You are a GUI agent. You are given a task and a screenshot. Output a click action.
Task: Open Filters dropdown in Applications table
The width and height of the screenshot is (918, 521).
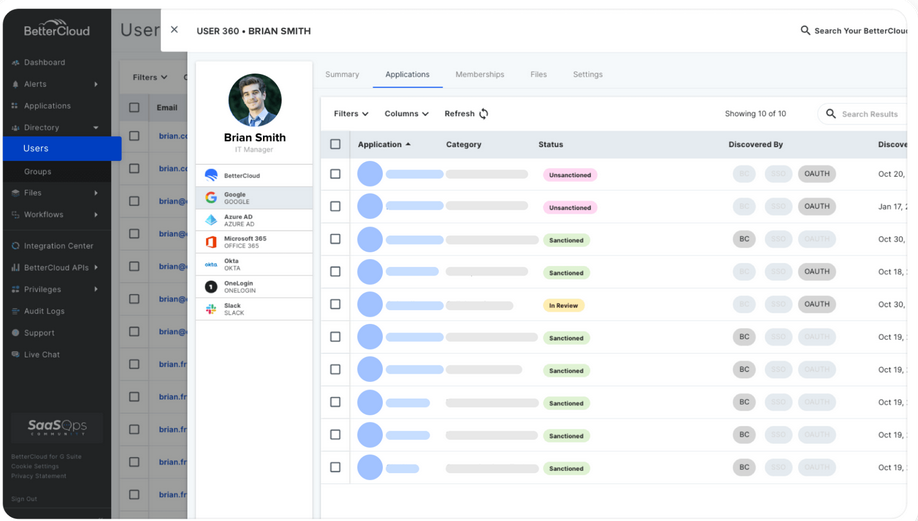point(351,114)
